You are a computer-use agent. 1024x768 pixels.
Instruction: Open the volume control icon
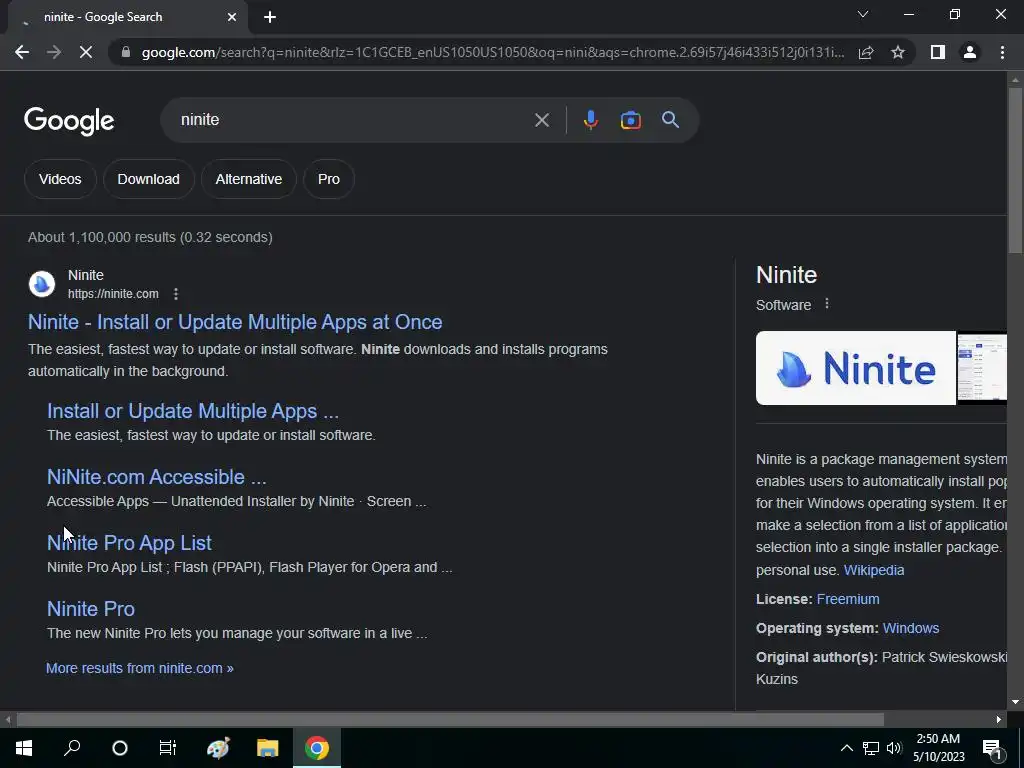click(x=894, y=748)
